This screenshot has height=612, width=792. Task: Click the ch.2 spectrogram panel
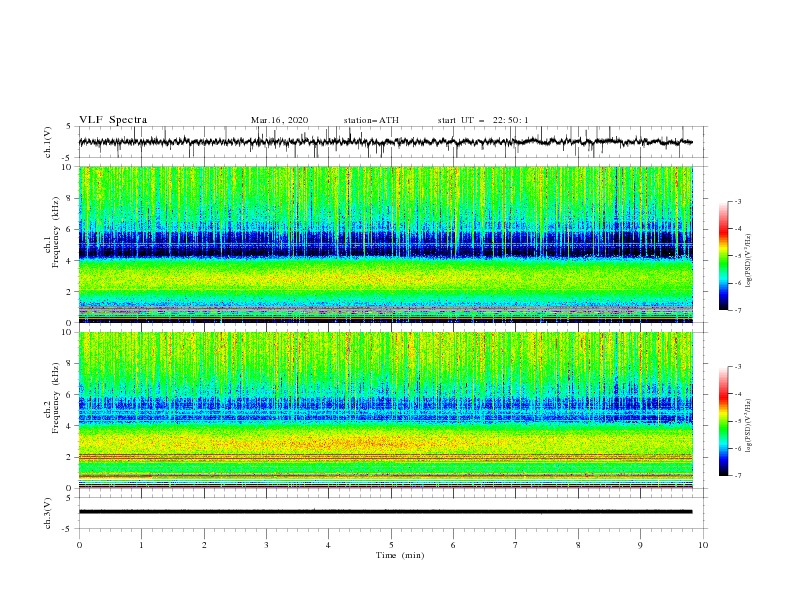coord(386,410)
